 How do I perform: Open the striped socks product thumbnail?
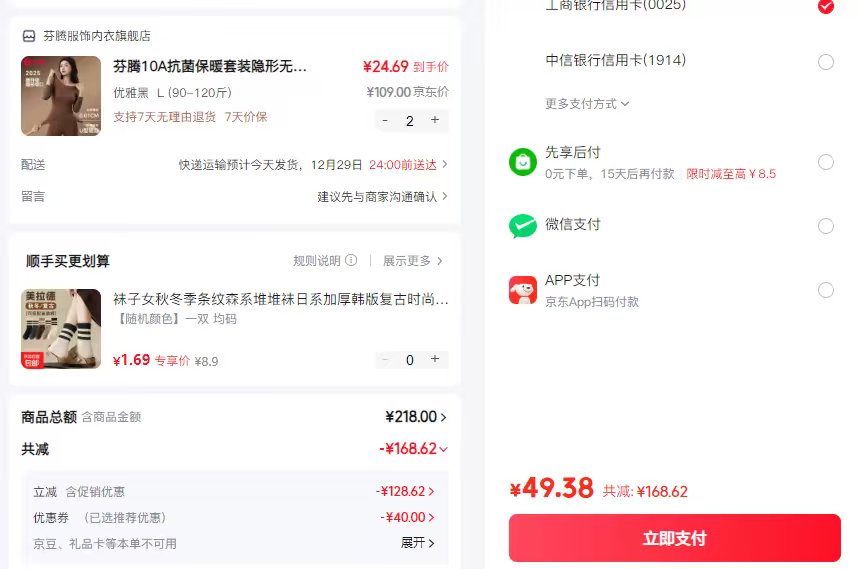pos(61,329)
